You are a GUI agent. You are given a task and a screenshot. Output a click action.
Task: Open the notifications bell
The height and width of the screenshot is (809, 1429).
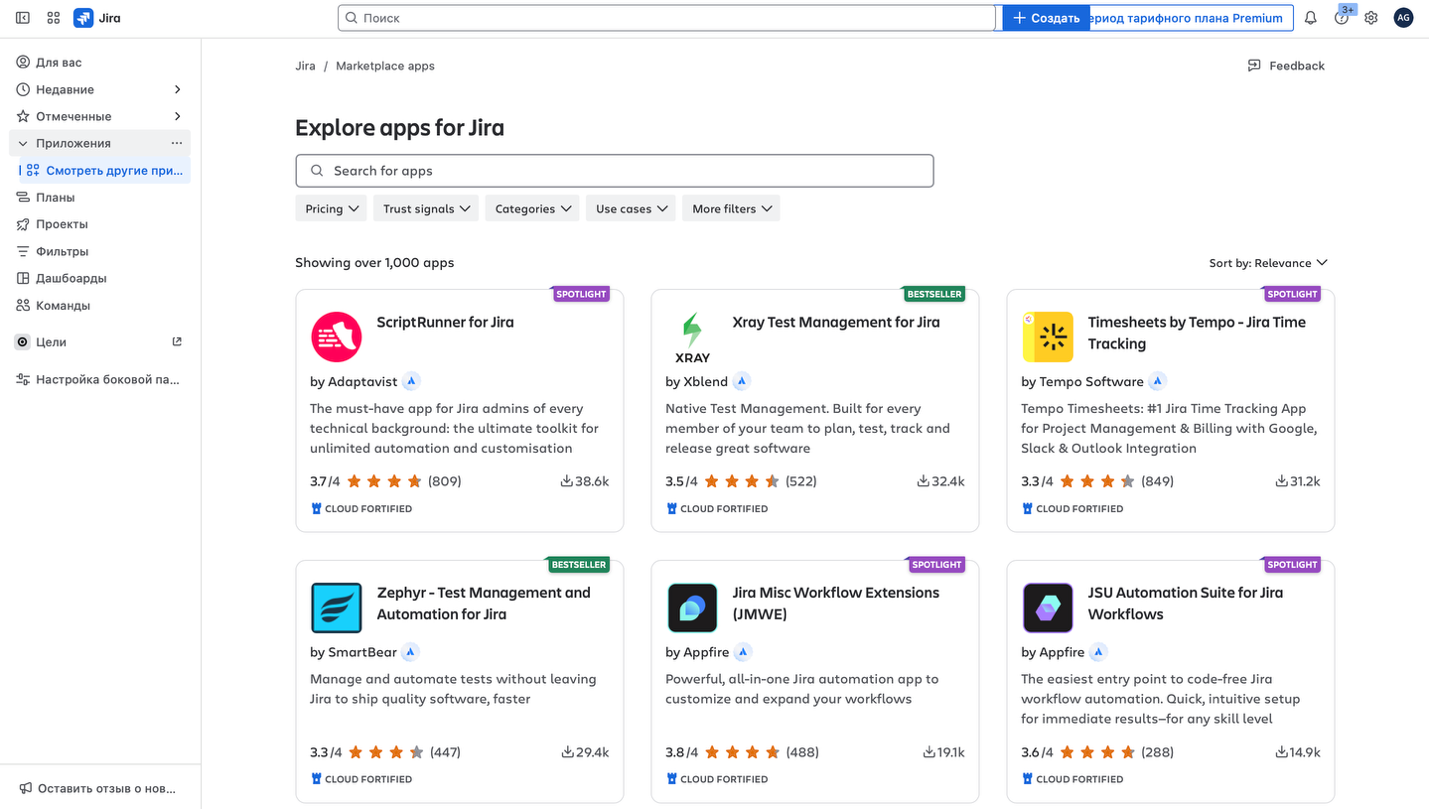click(1310, 18)
